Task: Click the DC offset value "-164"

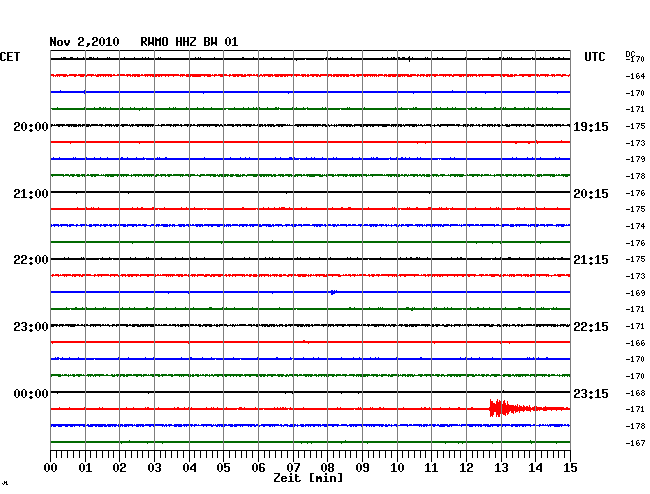Action: coord(635,76)
